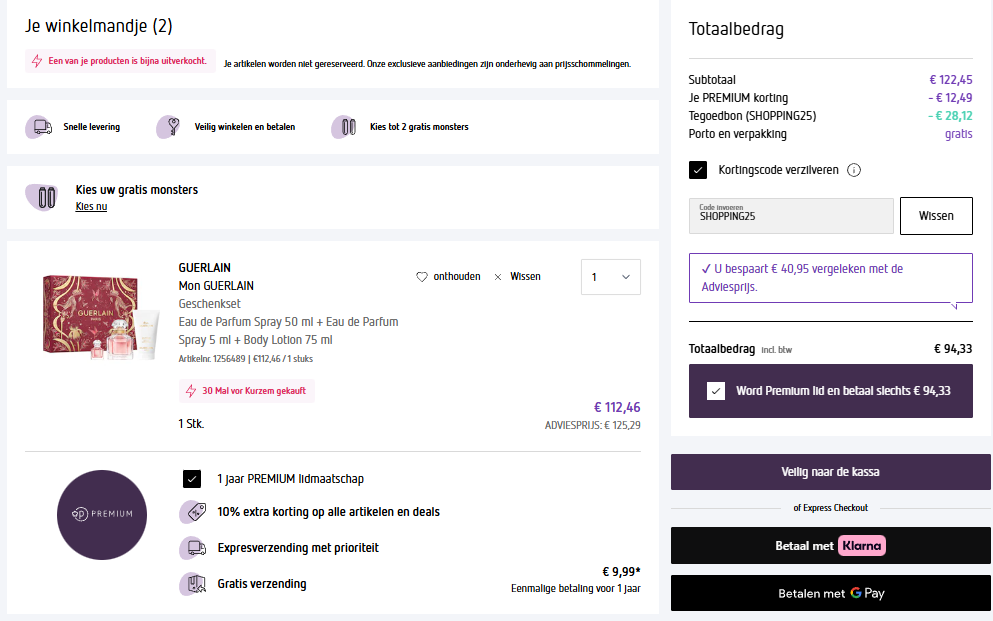Click the heart icon next to onthouden
This screenshot has width=993, height=621.
pyautogui.click(x=422, y=277)
